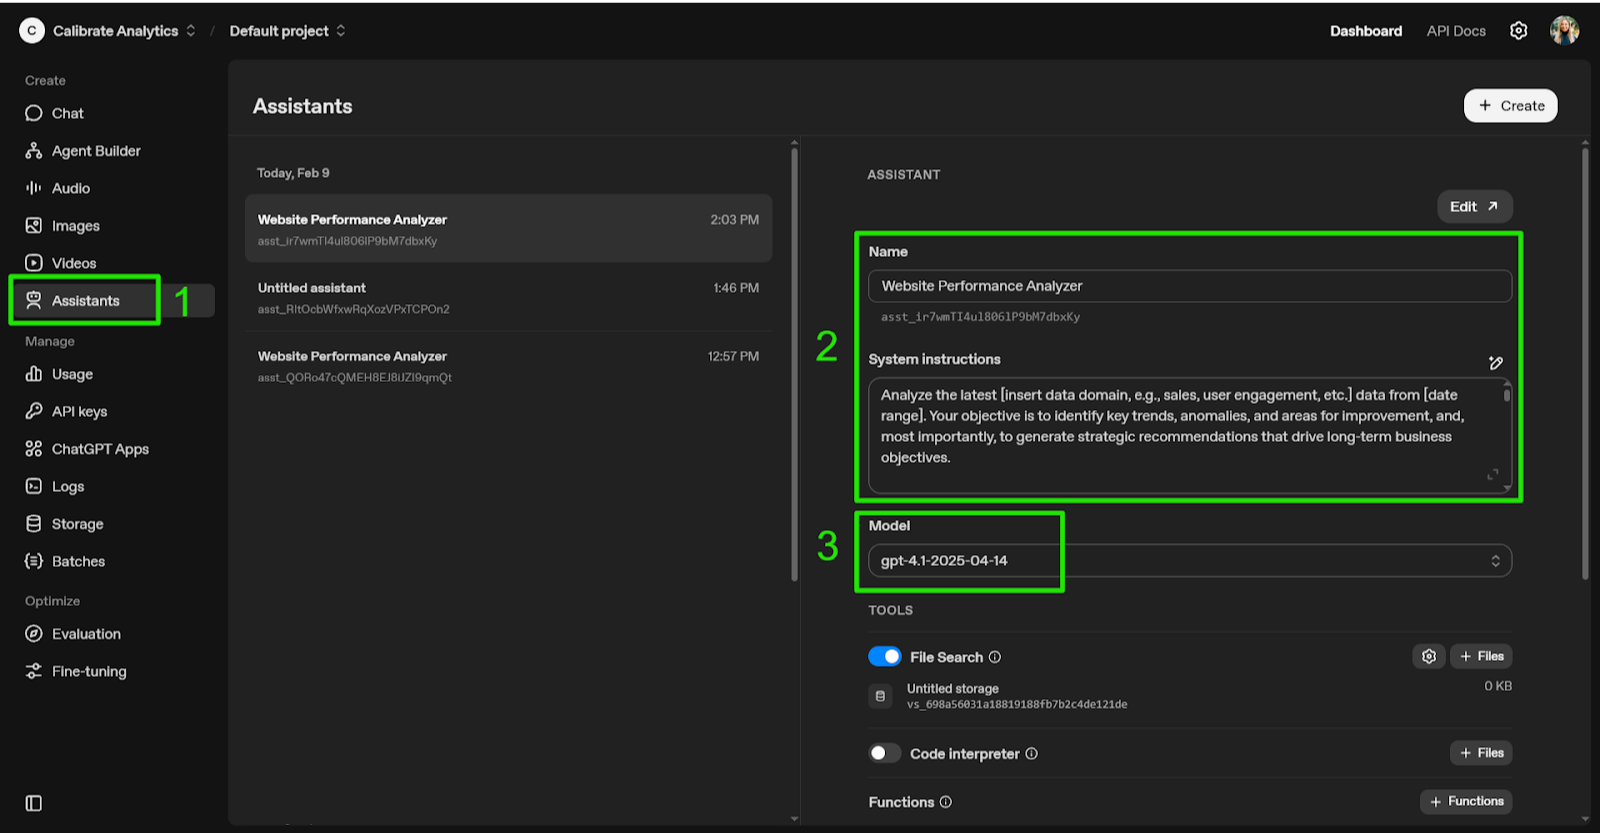
Task: Click the Usage bar chart icon
Action: click(x=34, y=374)
